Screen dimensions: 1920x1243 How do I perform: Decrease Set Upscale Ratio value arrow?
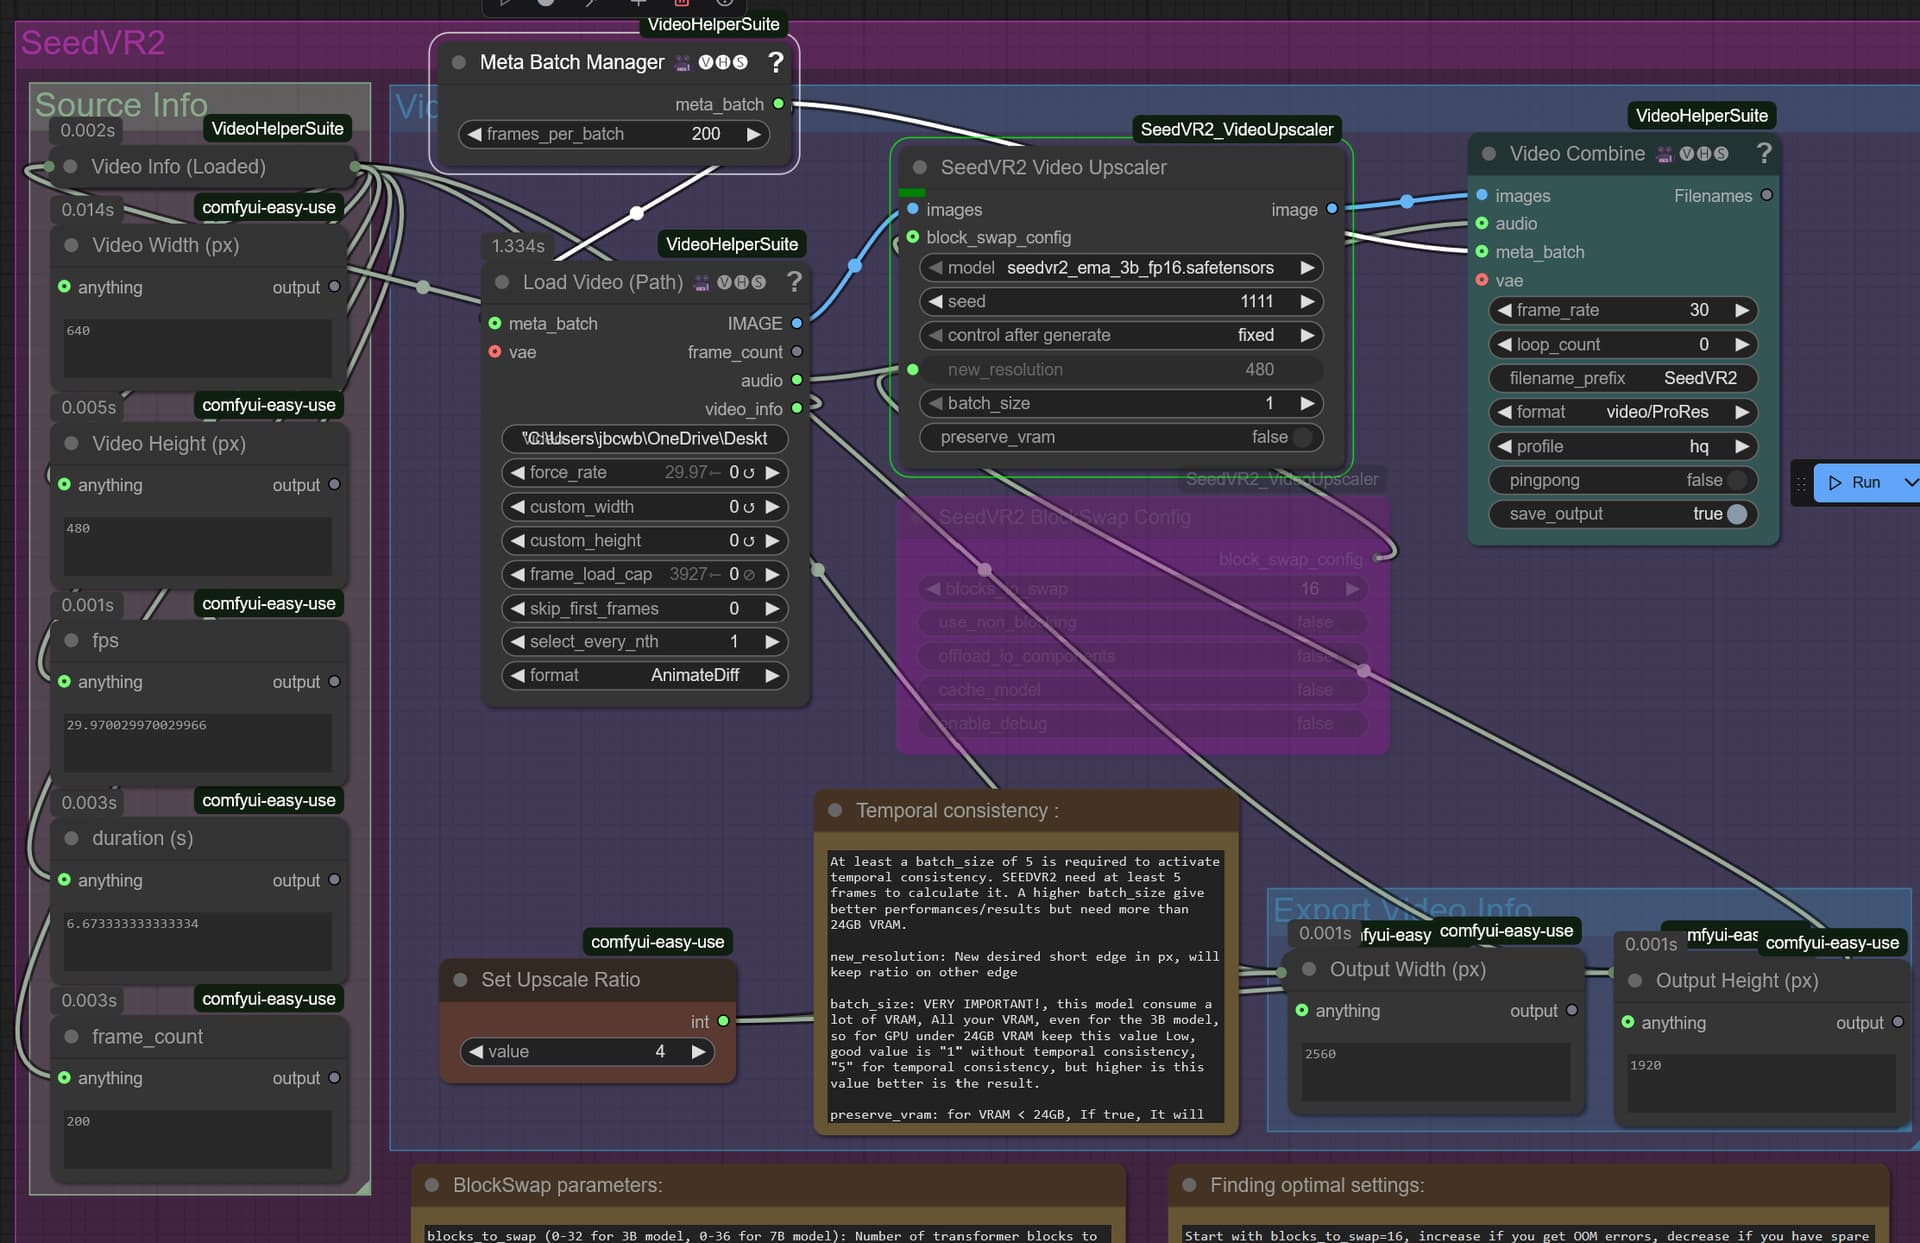[x=476, y=1052]
